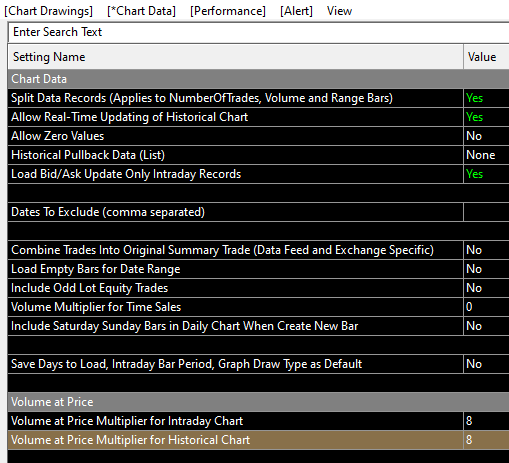Select the Chart Data tab
This screenshot has height=463, width=509.
pyautogui.click(x=141, y=11)
